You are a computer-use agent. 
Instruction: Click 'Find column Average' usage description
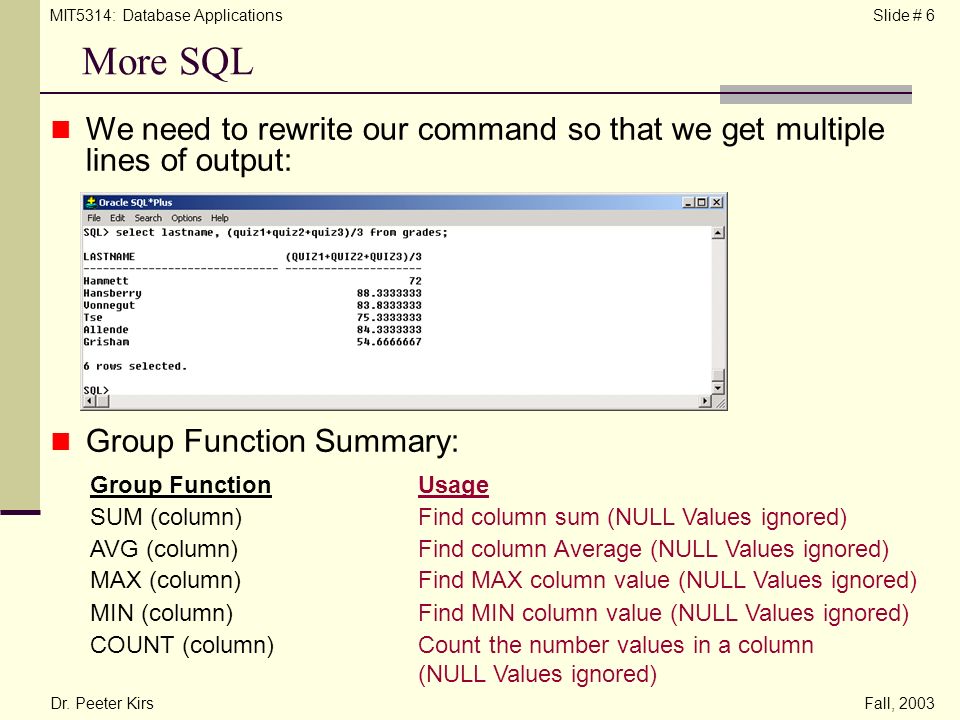point(653,550)
